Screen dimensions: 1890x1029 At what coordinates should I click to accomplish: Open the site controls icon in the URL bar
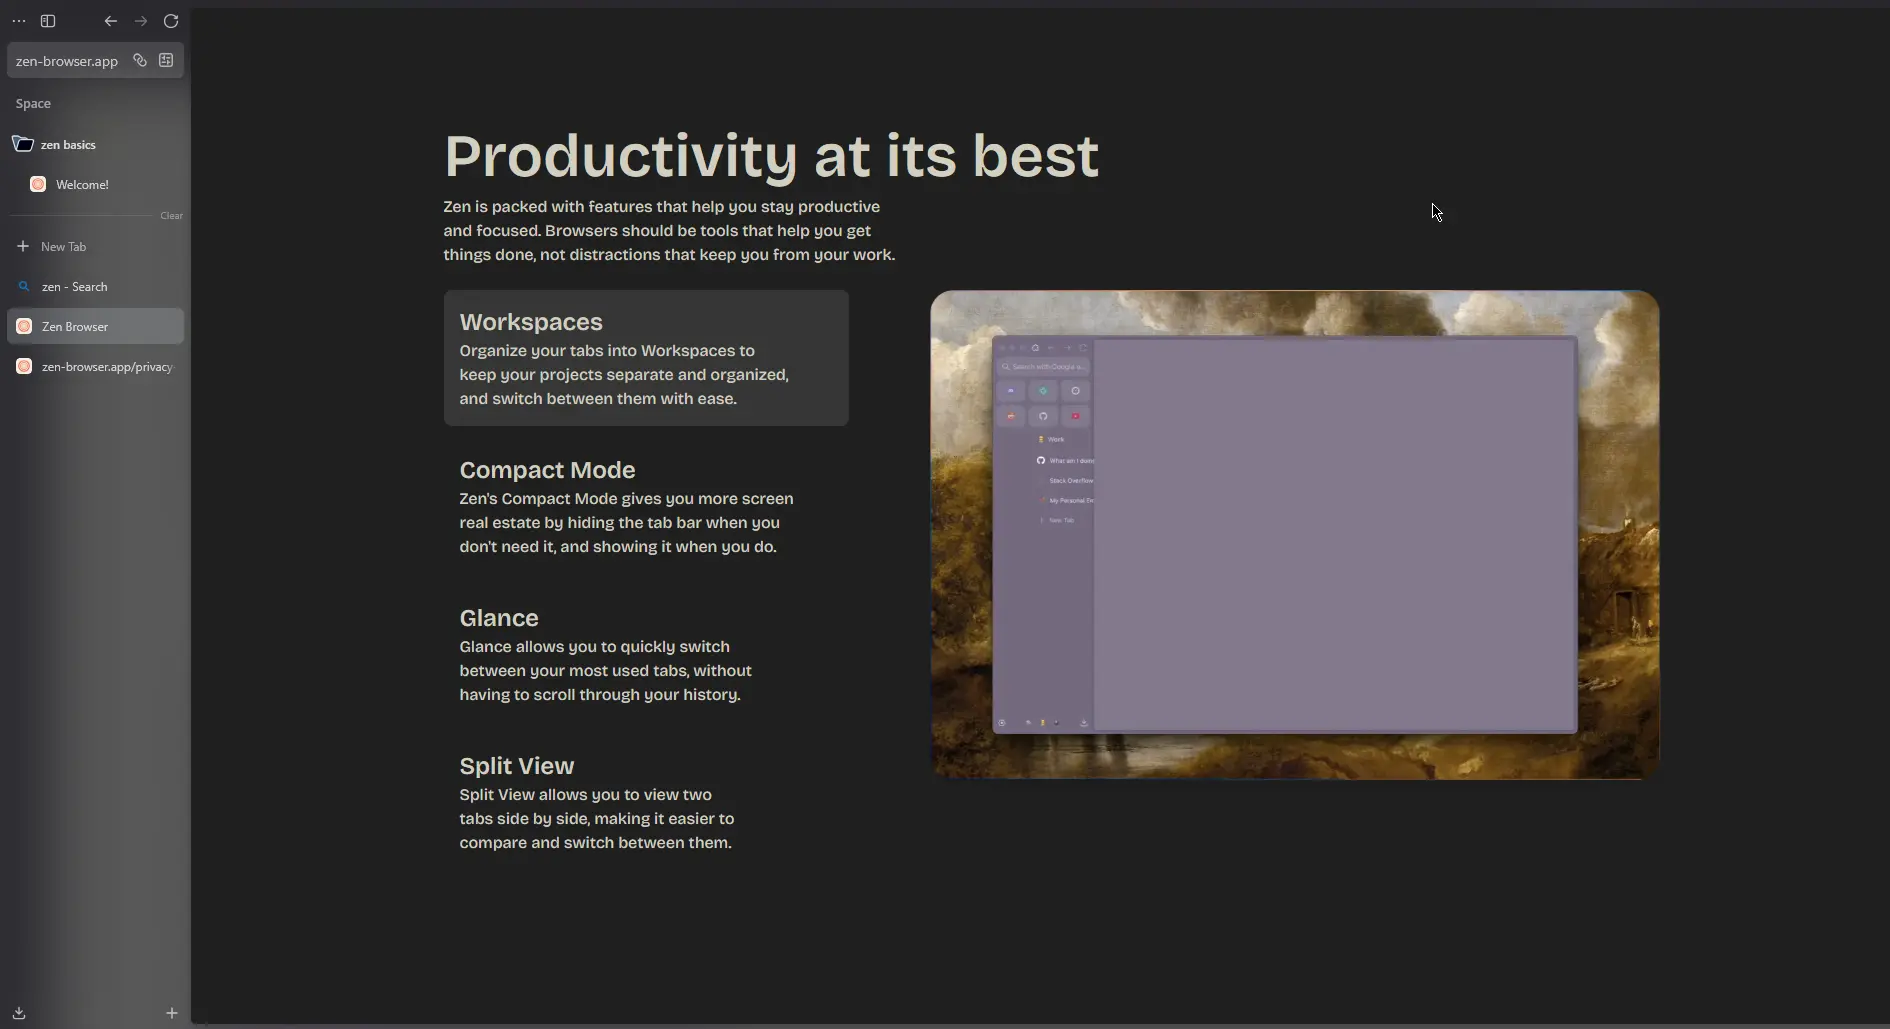pos(166,61)
